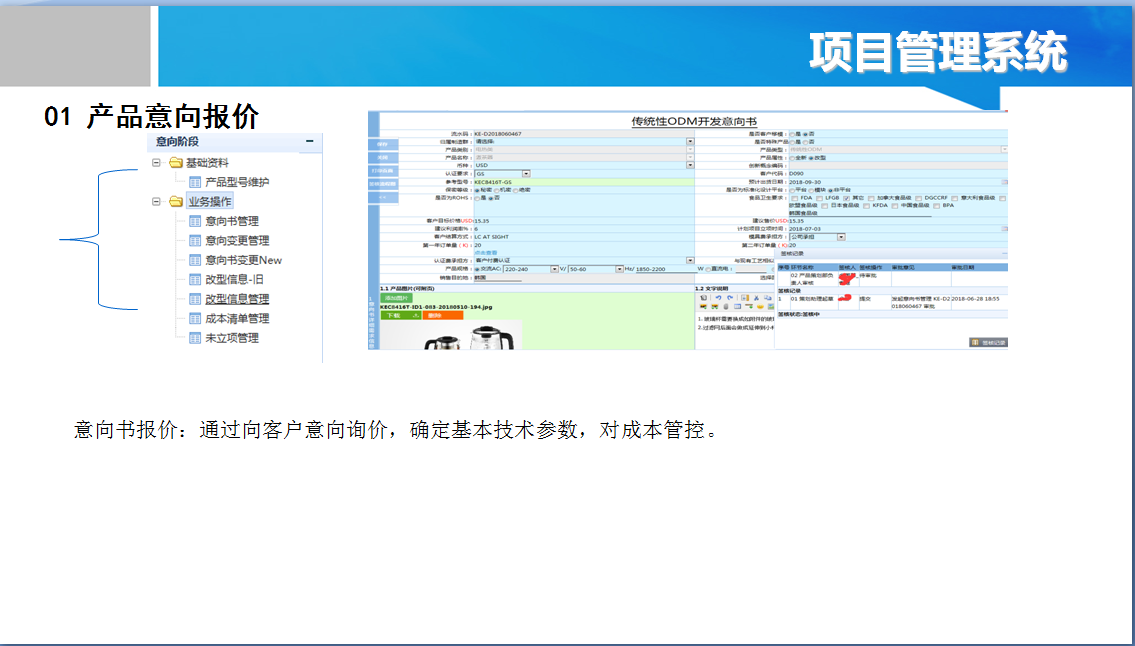Viewport: 1135px width, 646px height.
Task: Click the 销售目的地 field containing 韩国
Action: click(498, 278)
